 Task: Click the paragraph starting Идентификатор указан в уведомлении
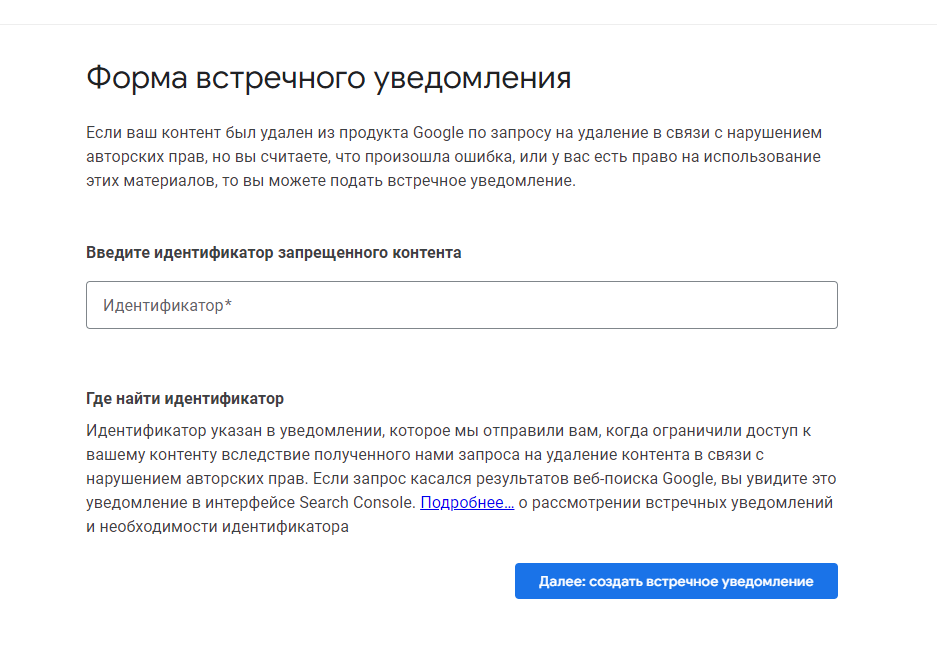coord(461,479)
